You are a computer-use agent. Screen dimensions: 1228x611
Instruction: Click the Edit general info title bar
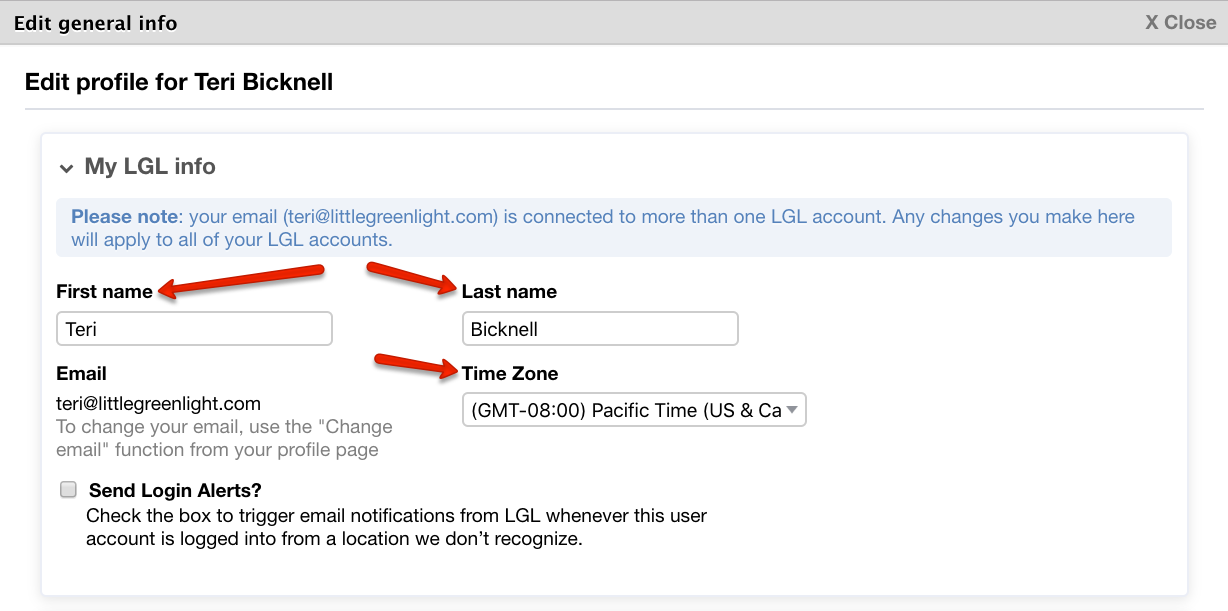(x=614, y=22)
